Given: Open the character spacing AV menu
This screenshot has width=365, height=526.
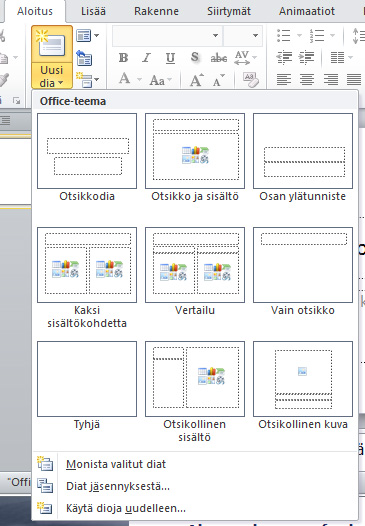Looking at the screenshot, I should 246,58.
